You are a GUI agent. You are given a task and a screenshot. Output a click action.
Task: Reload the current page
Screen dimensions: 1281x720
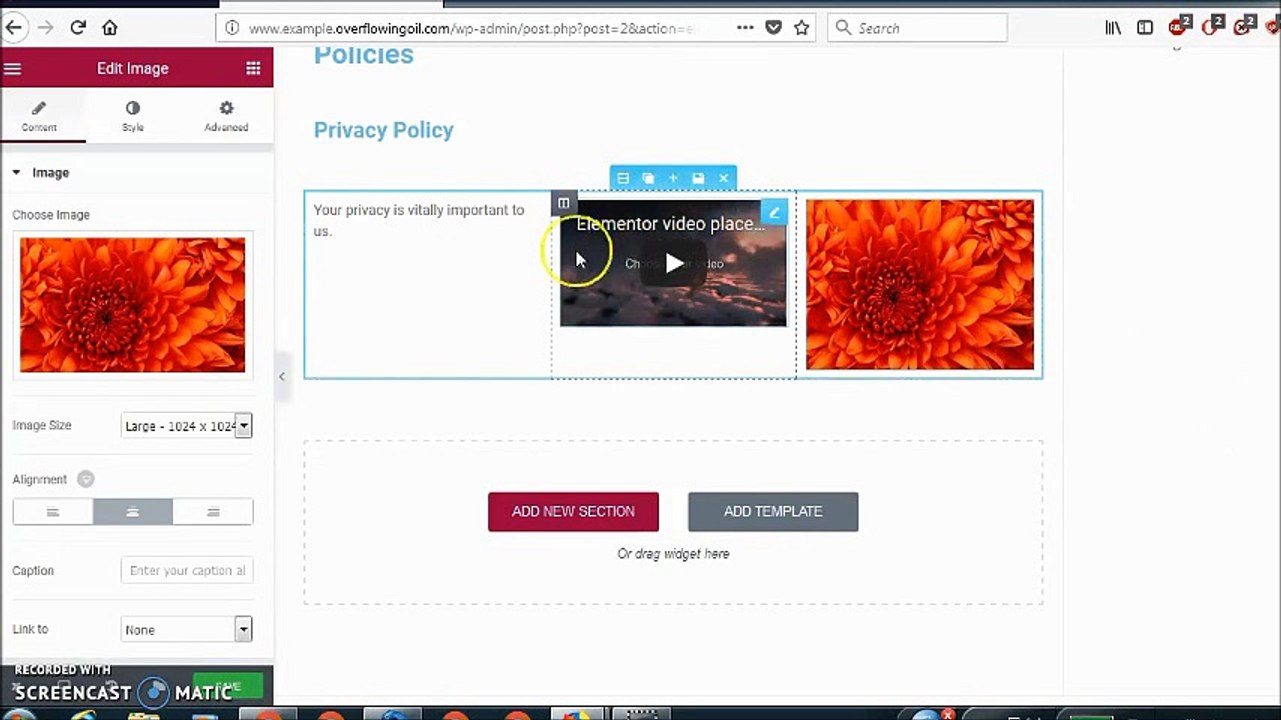click(x=78, y=28)
